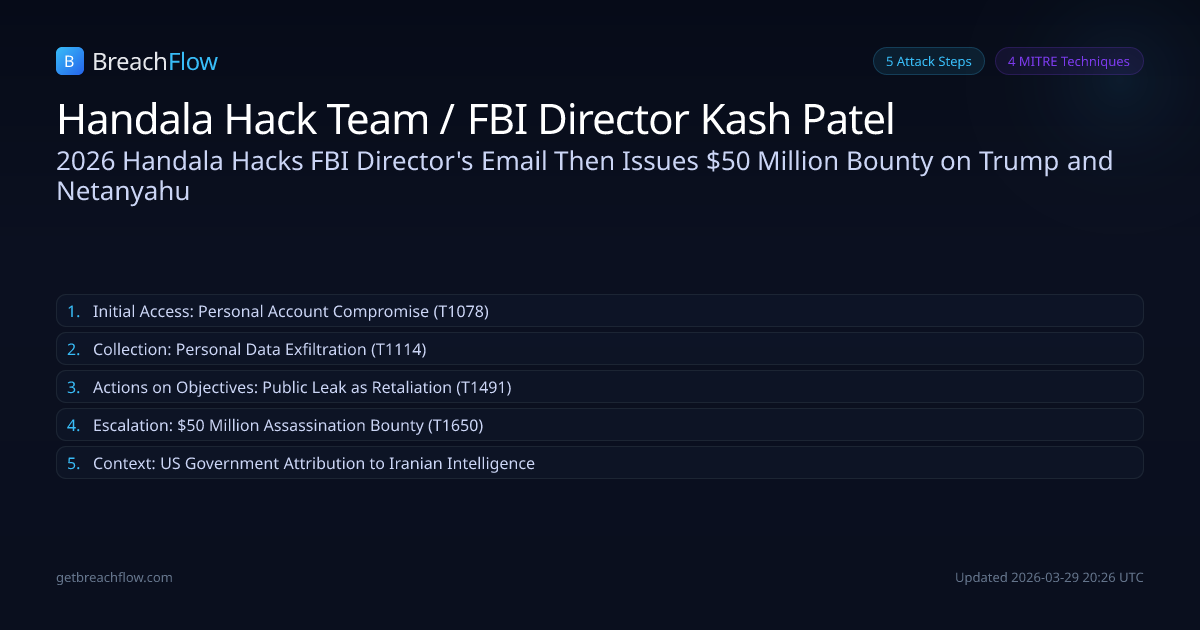Select the 4 MITRE Techniques badge
The image size is (1200, 630).
(1068, 61)
